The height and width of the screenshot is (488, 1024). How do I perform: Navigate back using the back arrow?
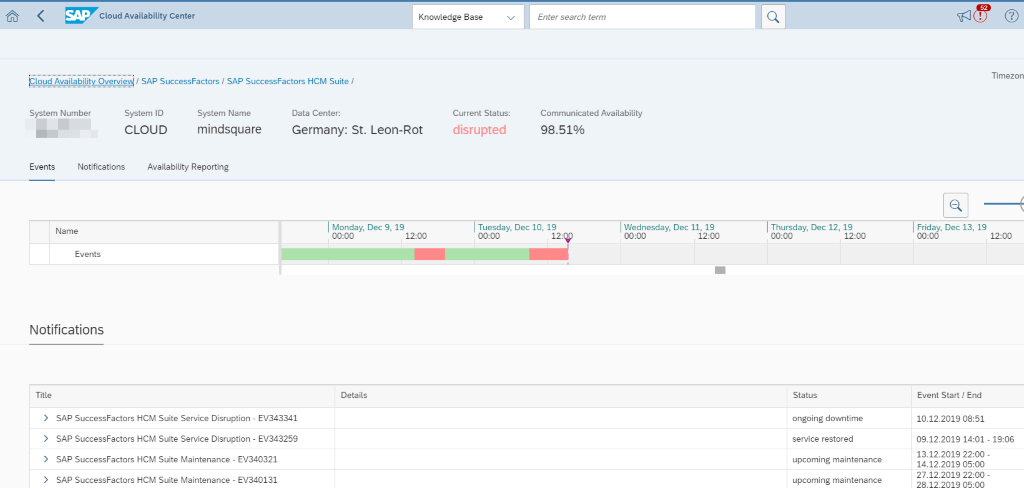[x=40, y=16]
